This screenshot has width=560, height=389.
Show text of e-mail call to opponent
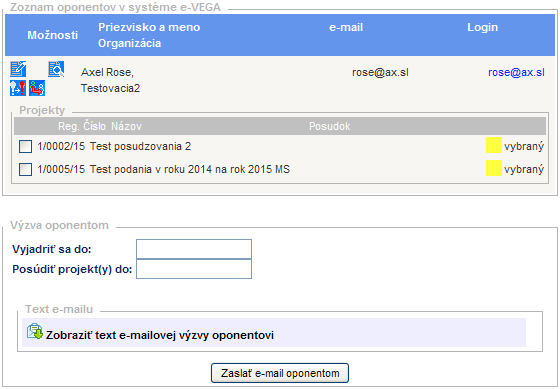(160, 335)
